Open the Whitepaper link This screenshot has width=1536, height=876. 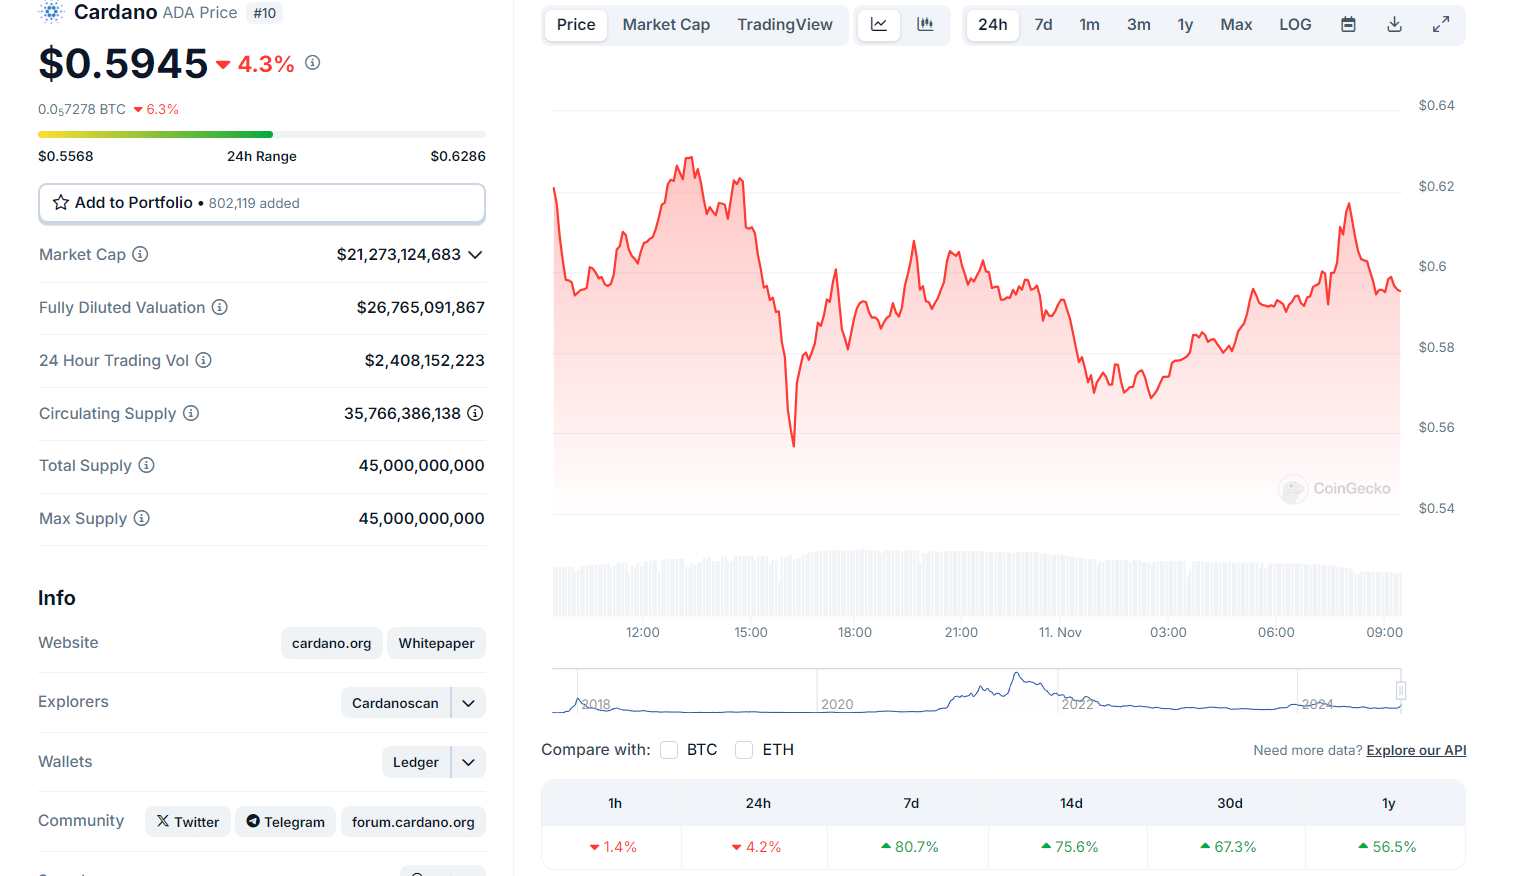coord(436,643)
